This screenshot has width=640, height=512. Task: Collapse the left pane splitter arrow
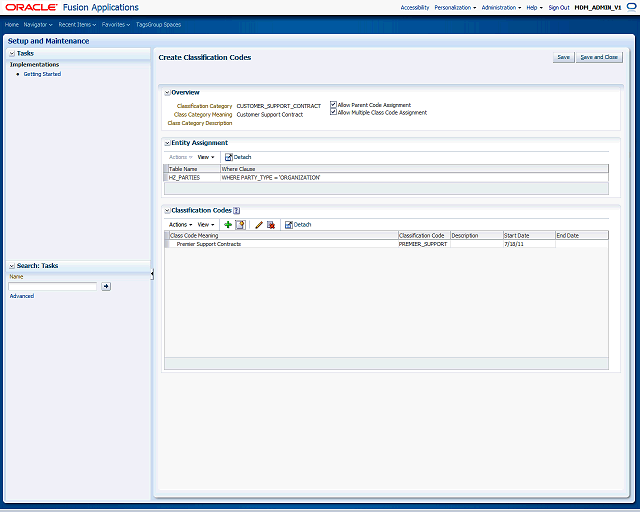[152, 274]
